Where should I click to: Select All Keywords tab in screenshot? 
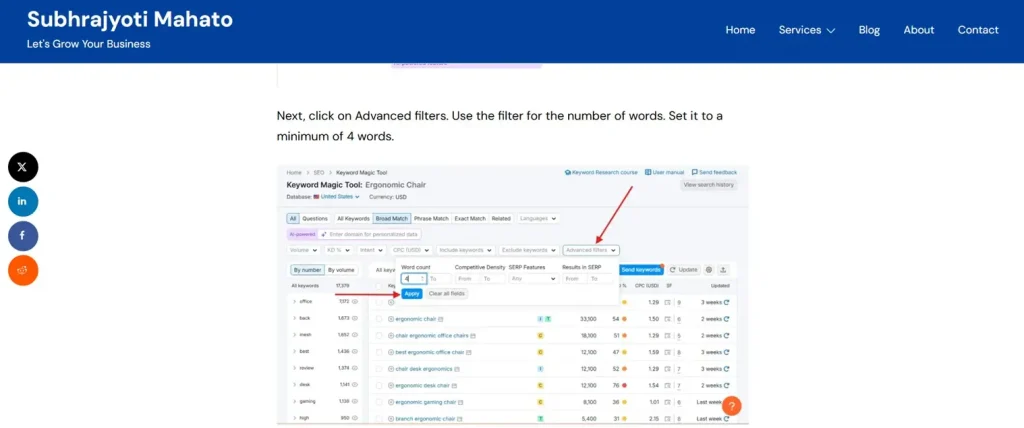pyautogui.click(x=353, y=218)
